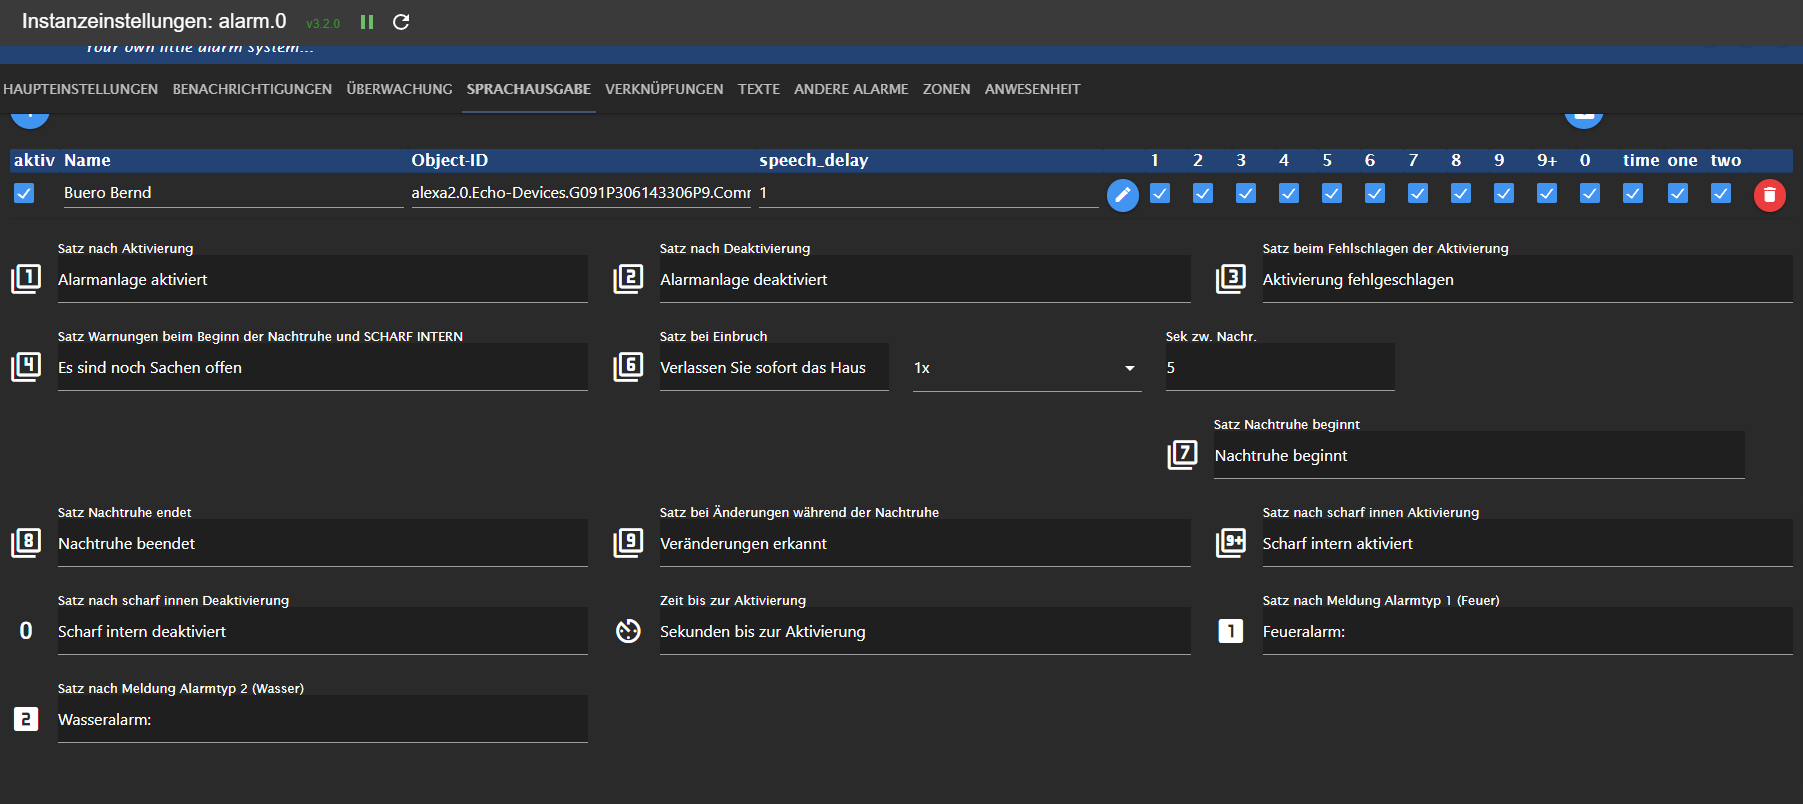Open the Texte tab
This screenshot has width=1803, height=804.
(759, 89)
